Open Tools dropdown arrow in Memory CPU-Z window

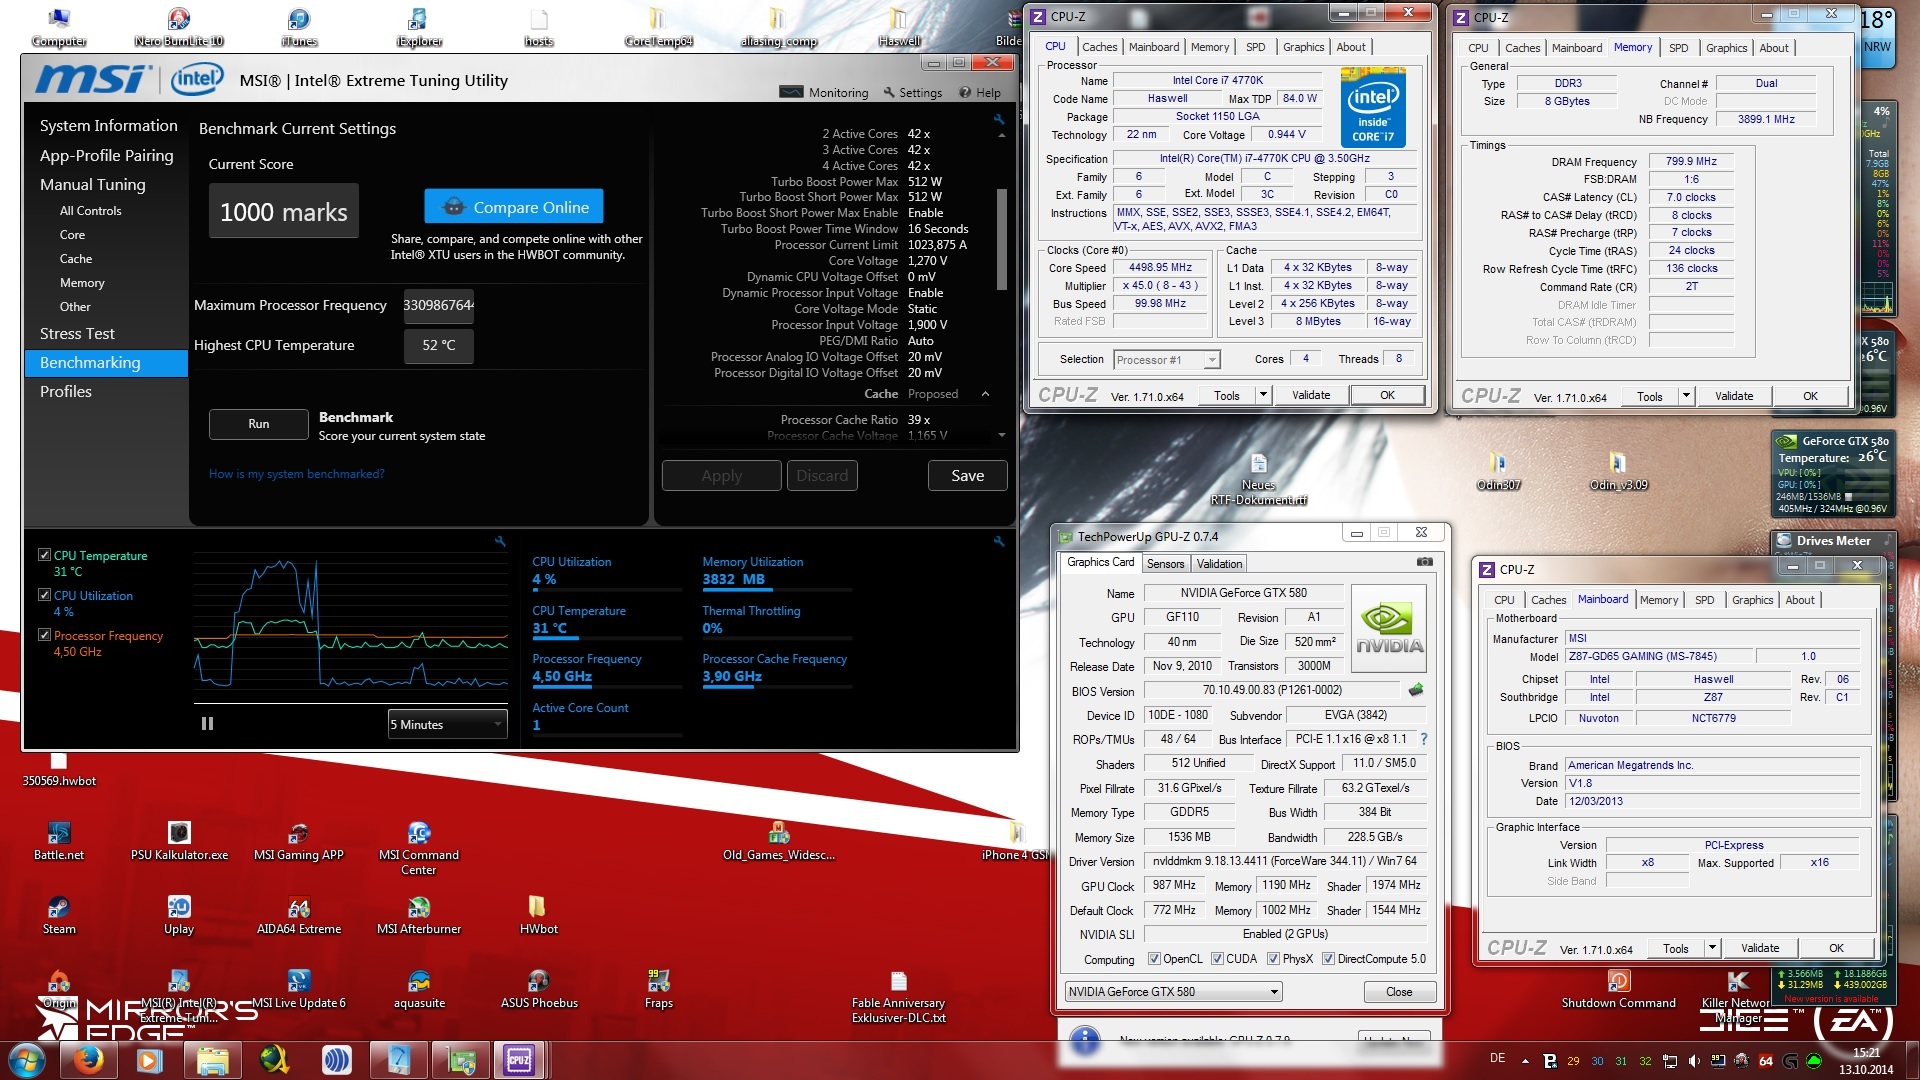(1686, 396)
